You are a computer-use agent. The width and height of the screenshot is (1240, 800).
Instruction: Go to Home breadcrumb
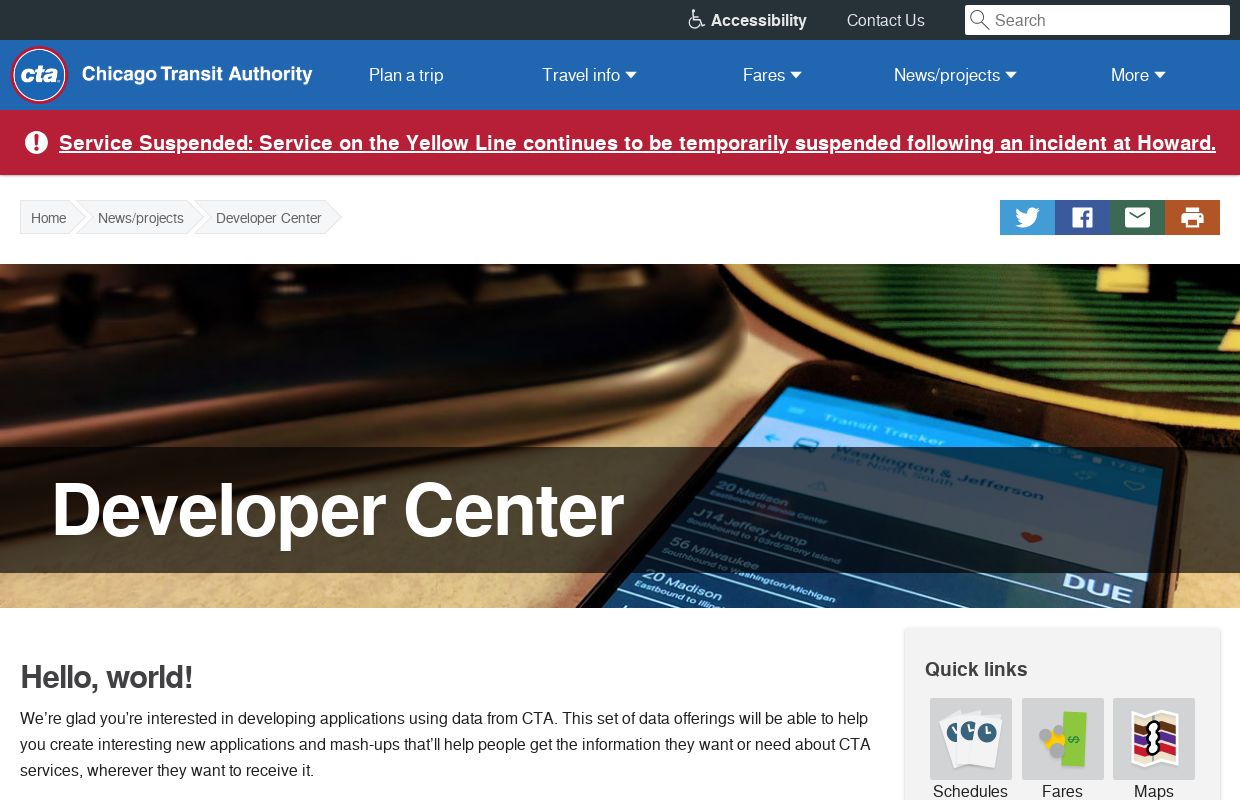[x=48, y=218]
